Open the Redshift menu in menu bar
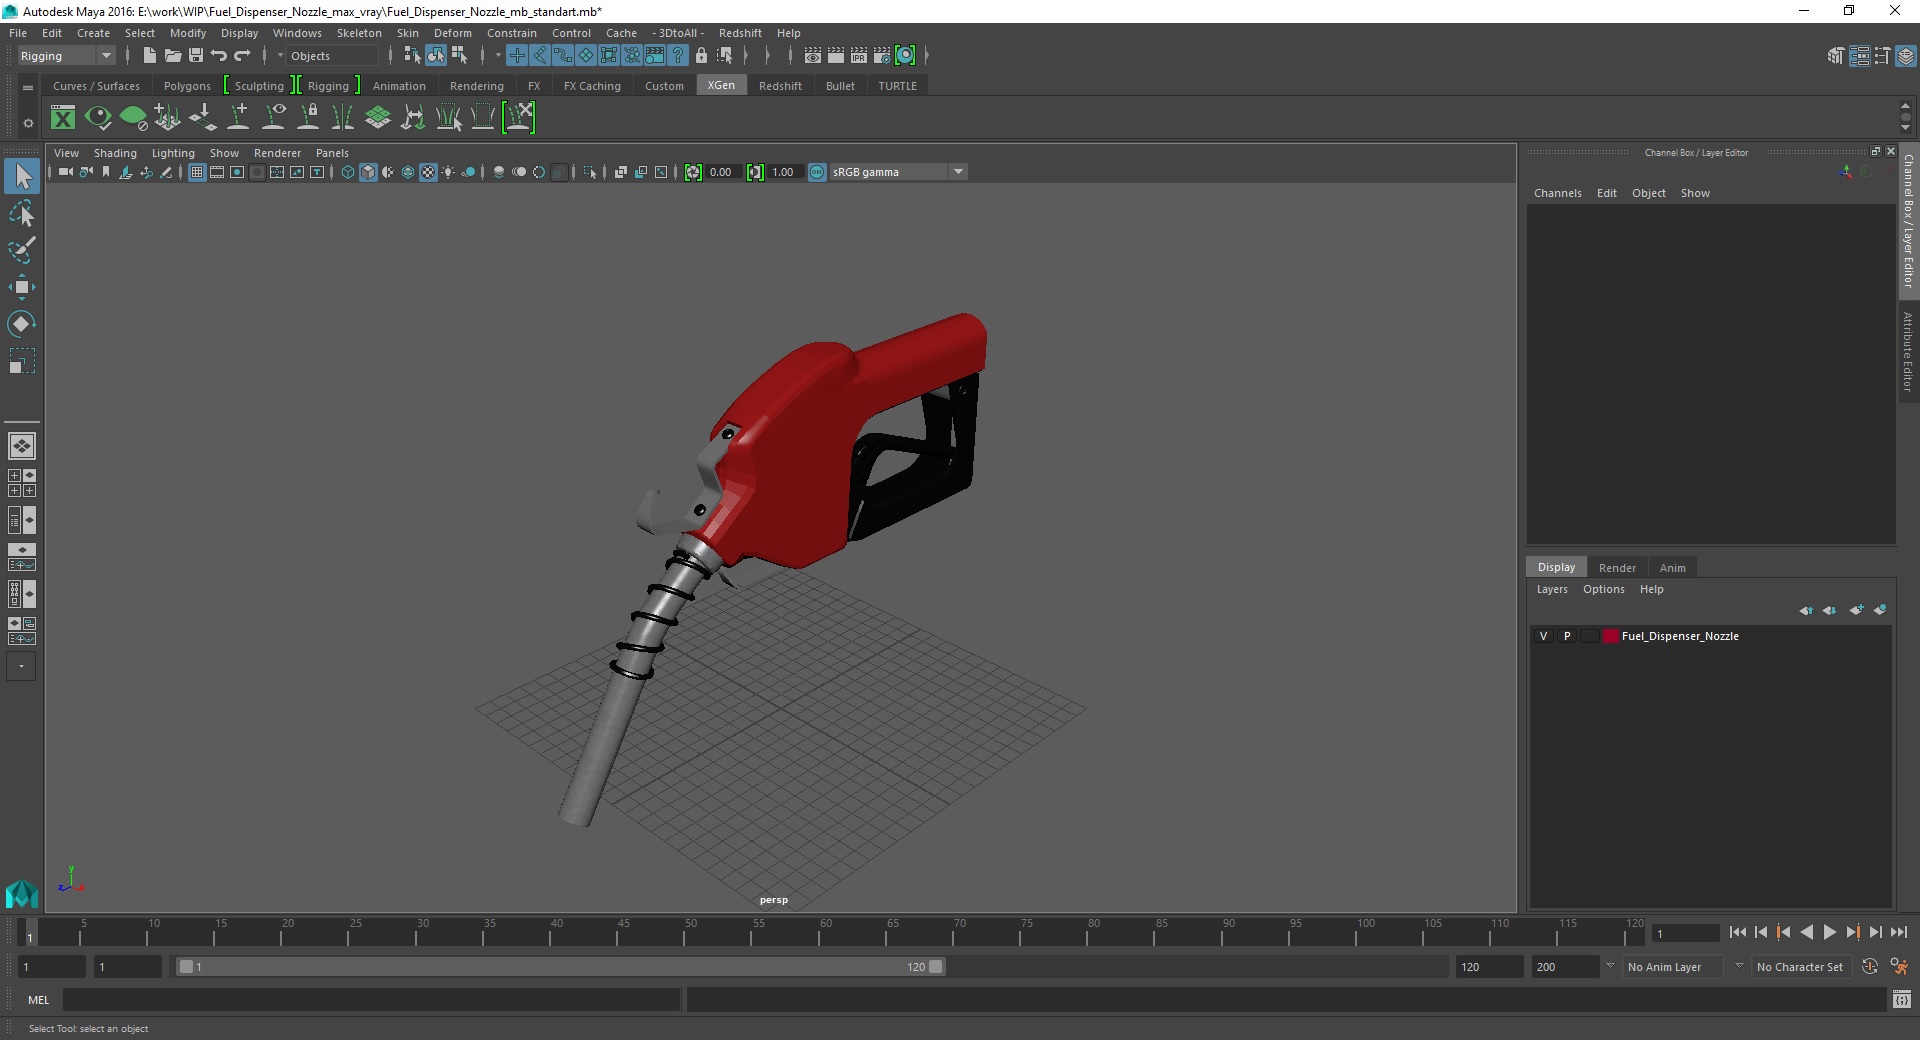The height and width of the screenshot is (1040, 1920). click(x=740, y=33)
